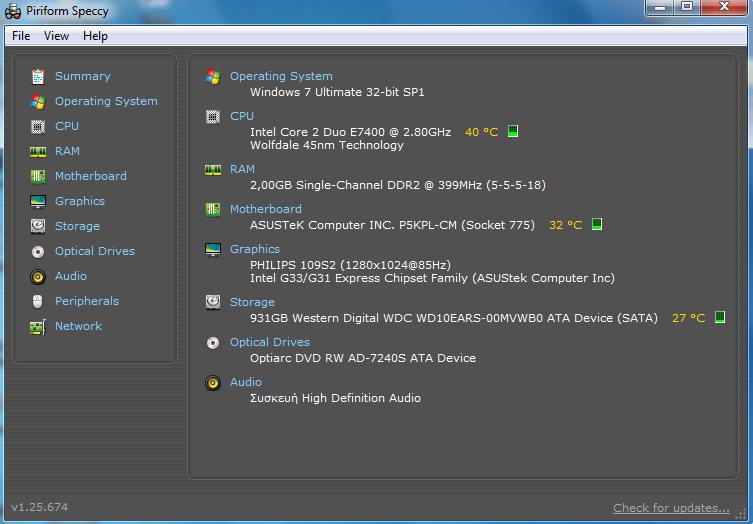Click the RAM stick icon in sidebar

point(38,152)
